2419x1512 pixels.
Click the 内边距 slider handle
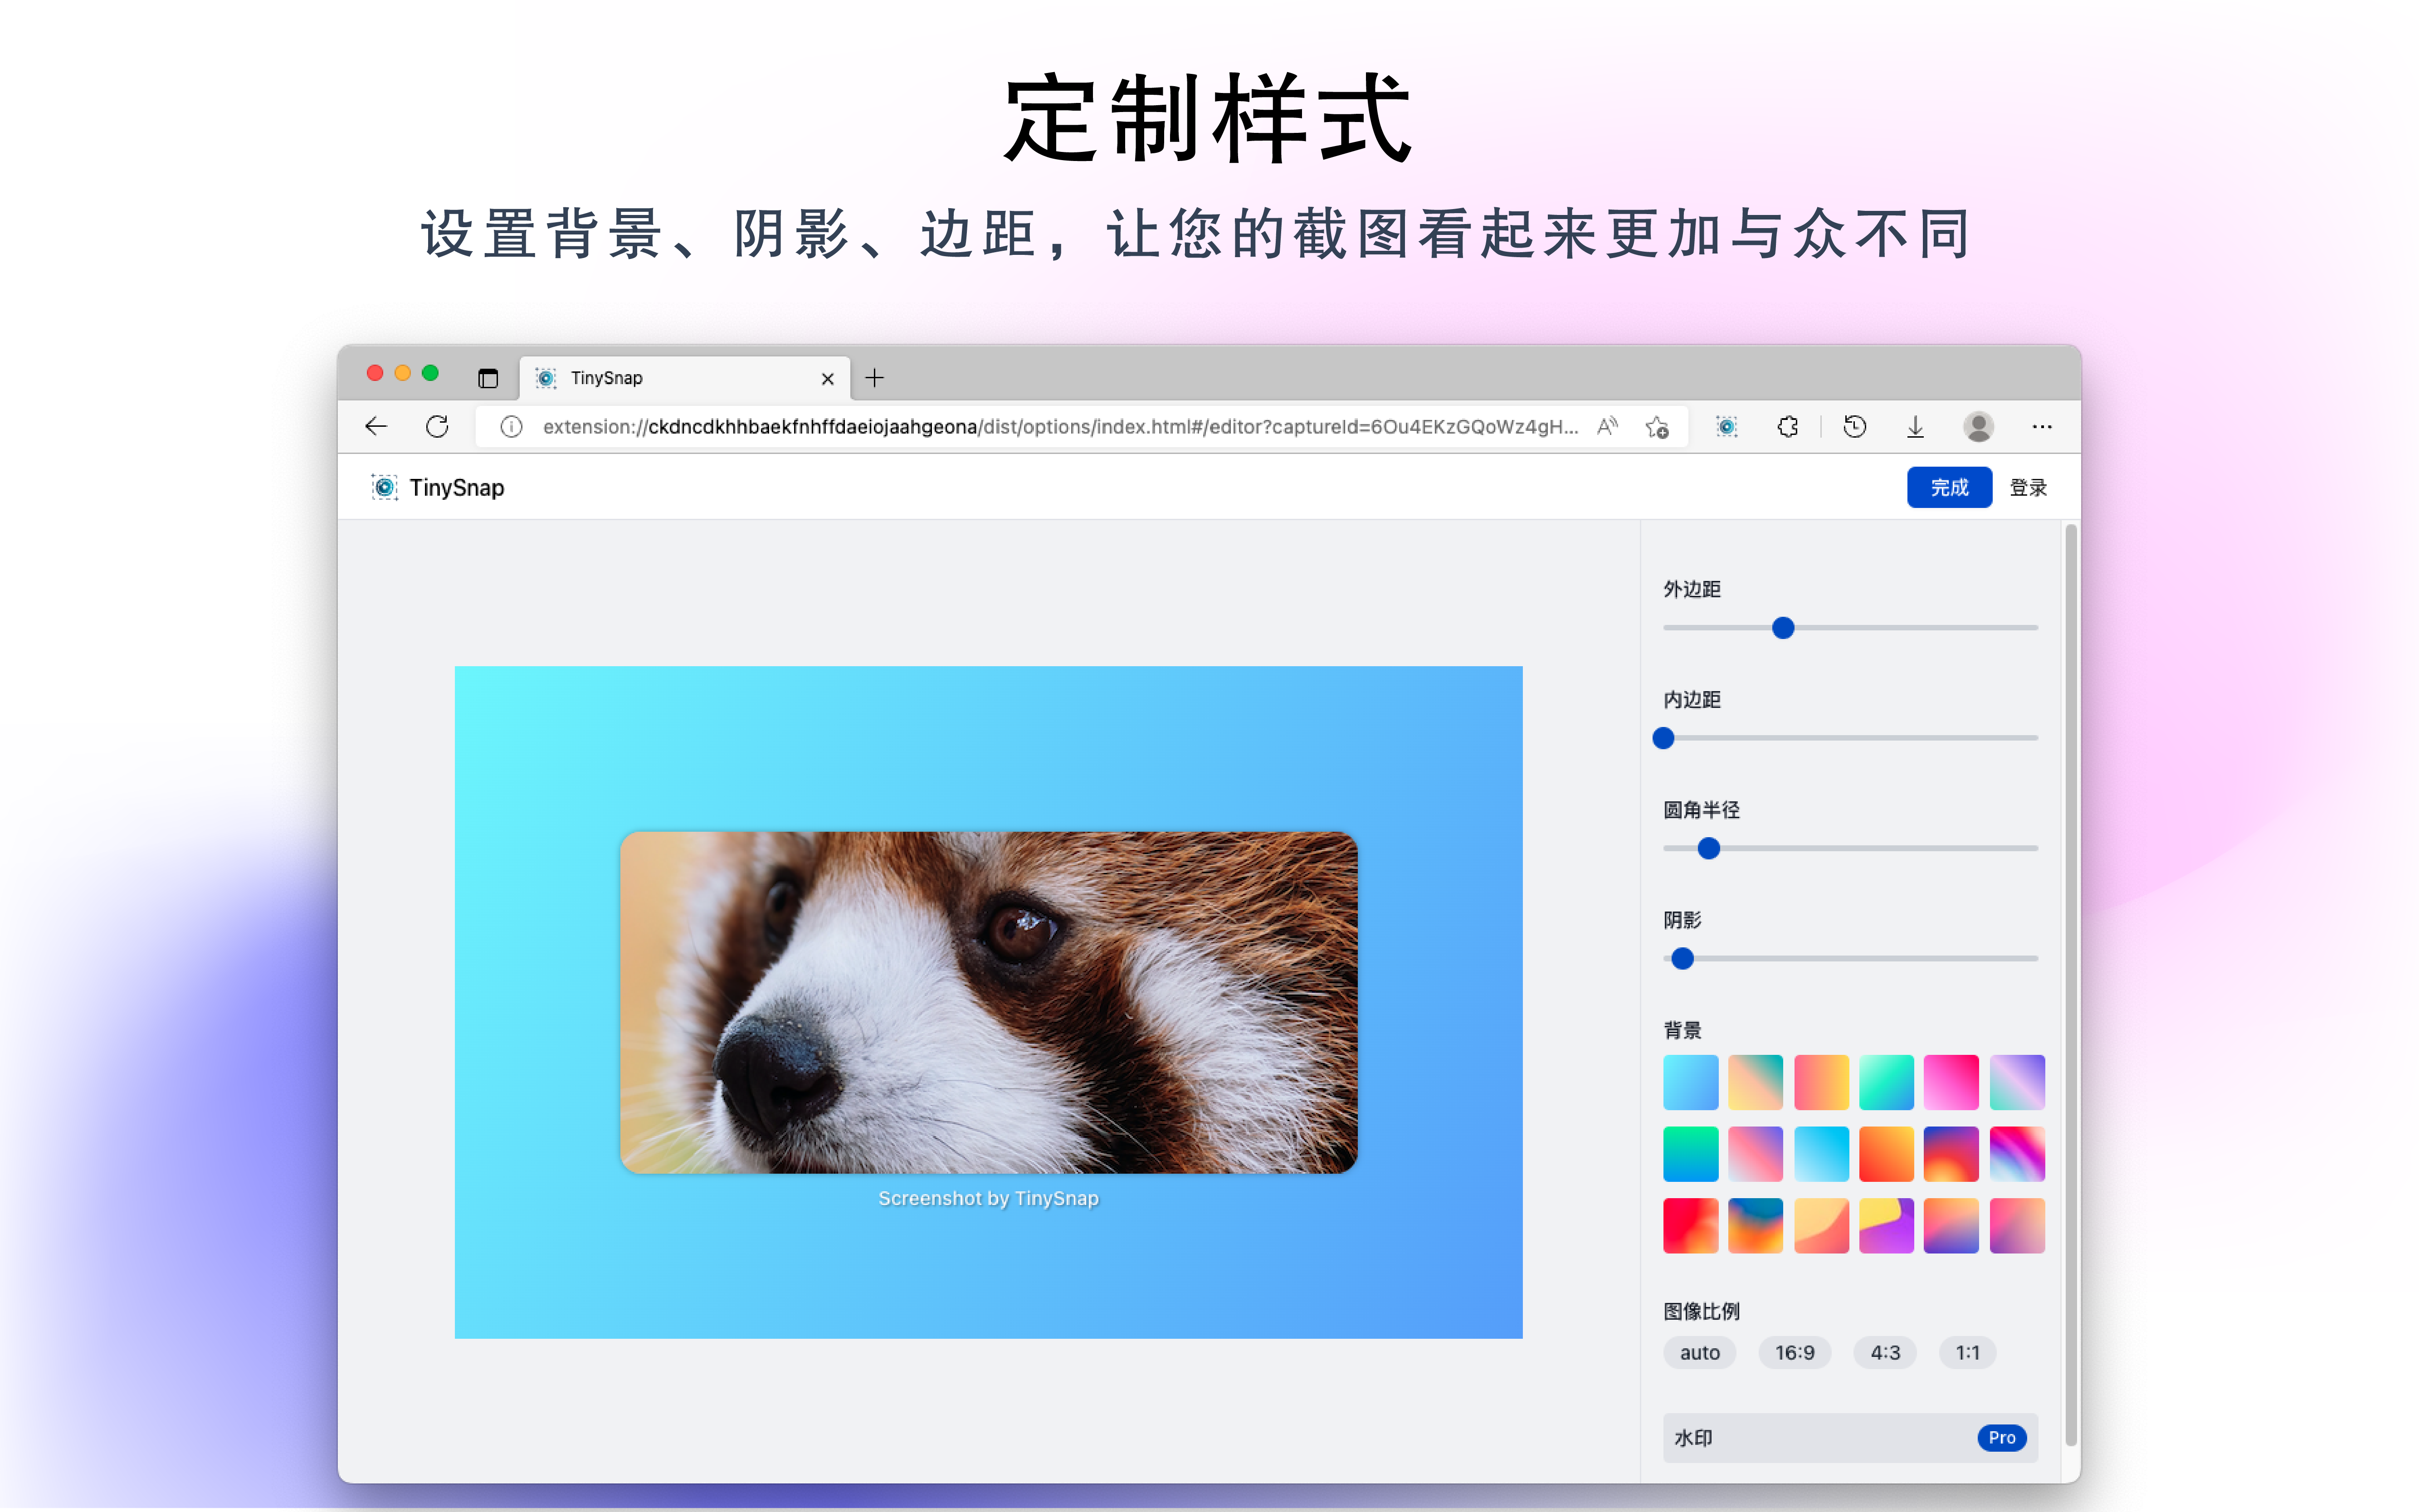click(x=1663, y=738)
